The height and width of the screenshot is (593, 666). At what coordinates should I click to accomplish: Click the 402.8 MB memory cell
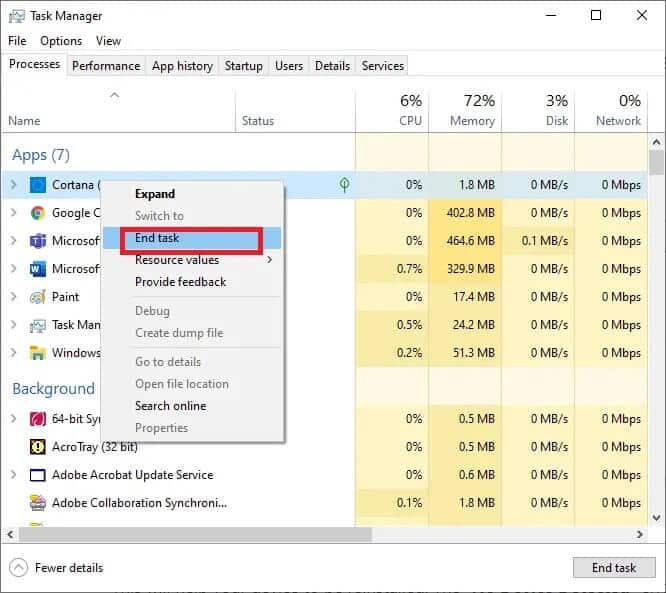coord(465,213)
